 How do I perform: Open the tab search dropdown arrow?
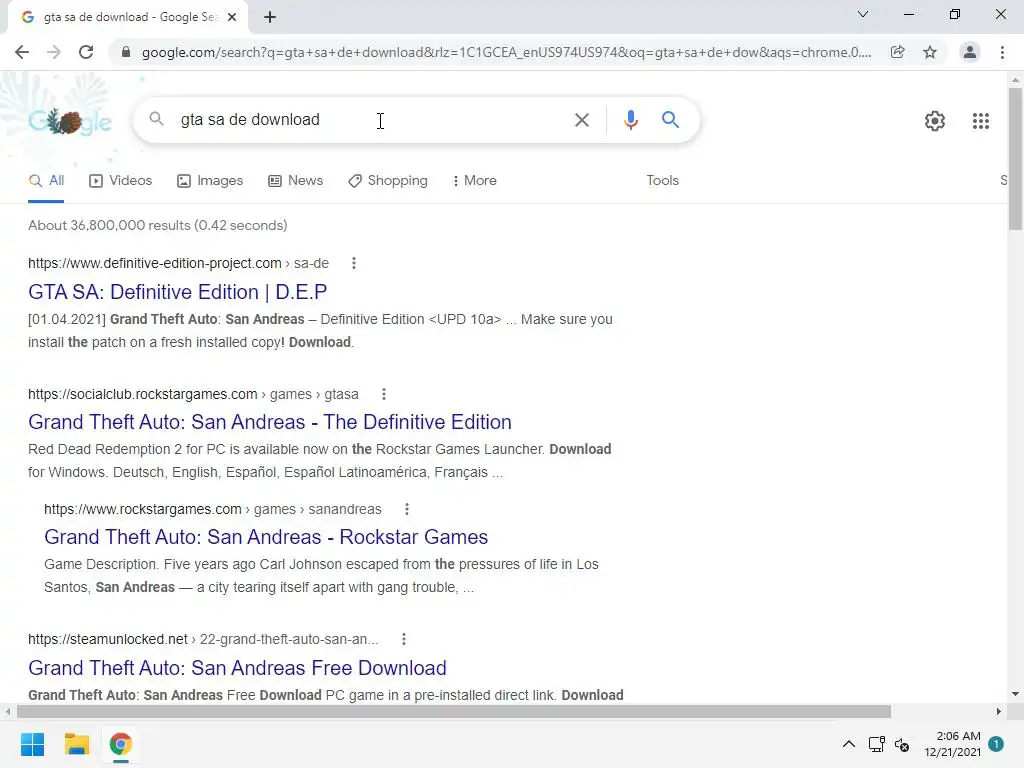(x=863, y=14)
